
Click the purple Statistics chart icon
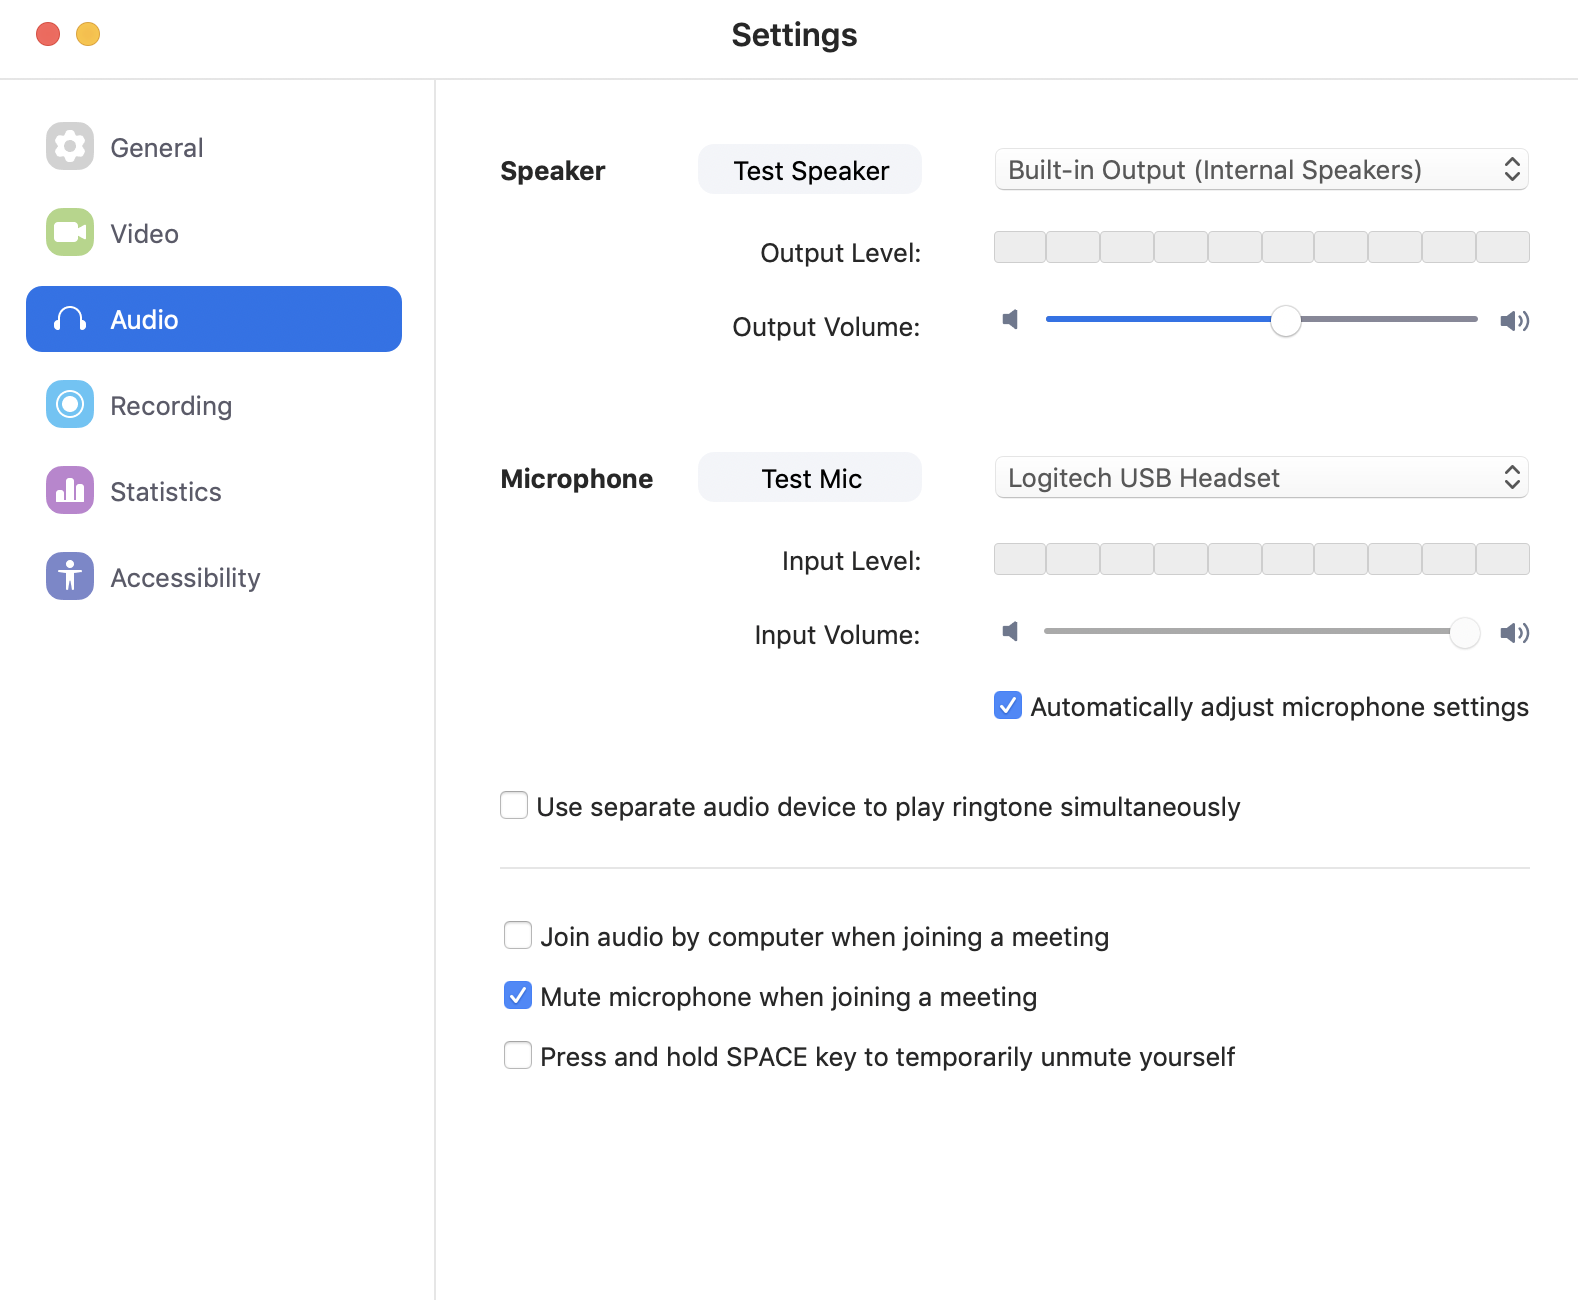(x=70, y=491)
